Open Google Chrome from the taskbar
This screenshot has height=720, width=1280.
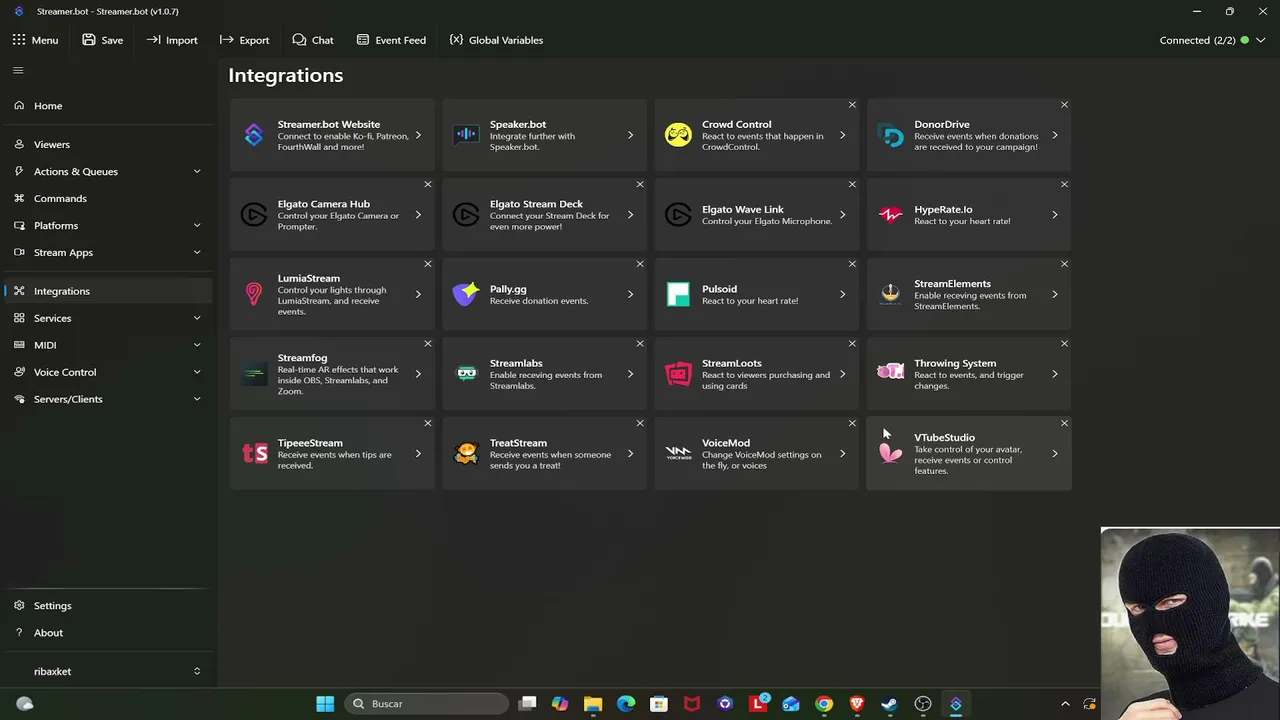(824, 704)
